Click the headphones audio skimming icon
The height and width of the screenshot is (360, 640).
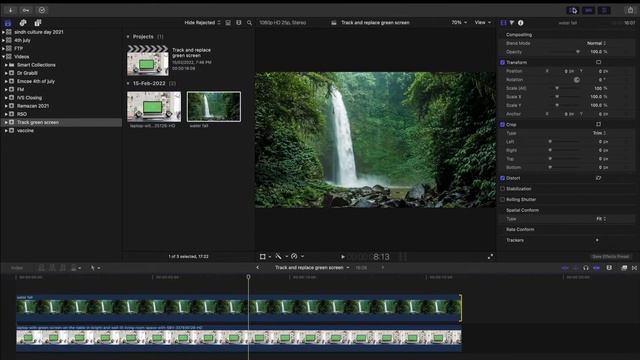click(586, 268)
